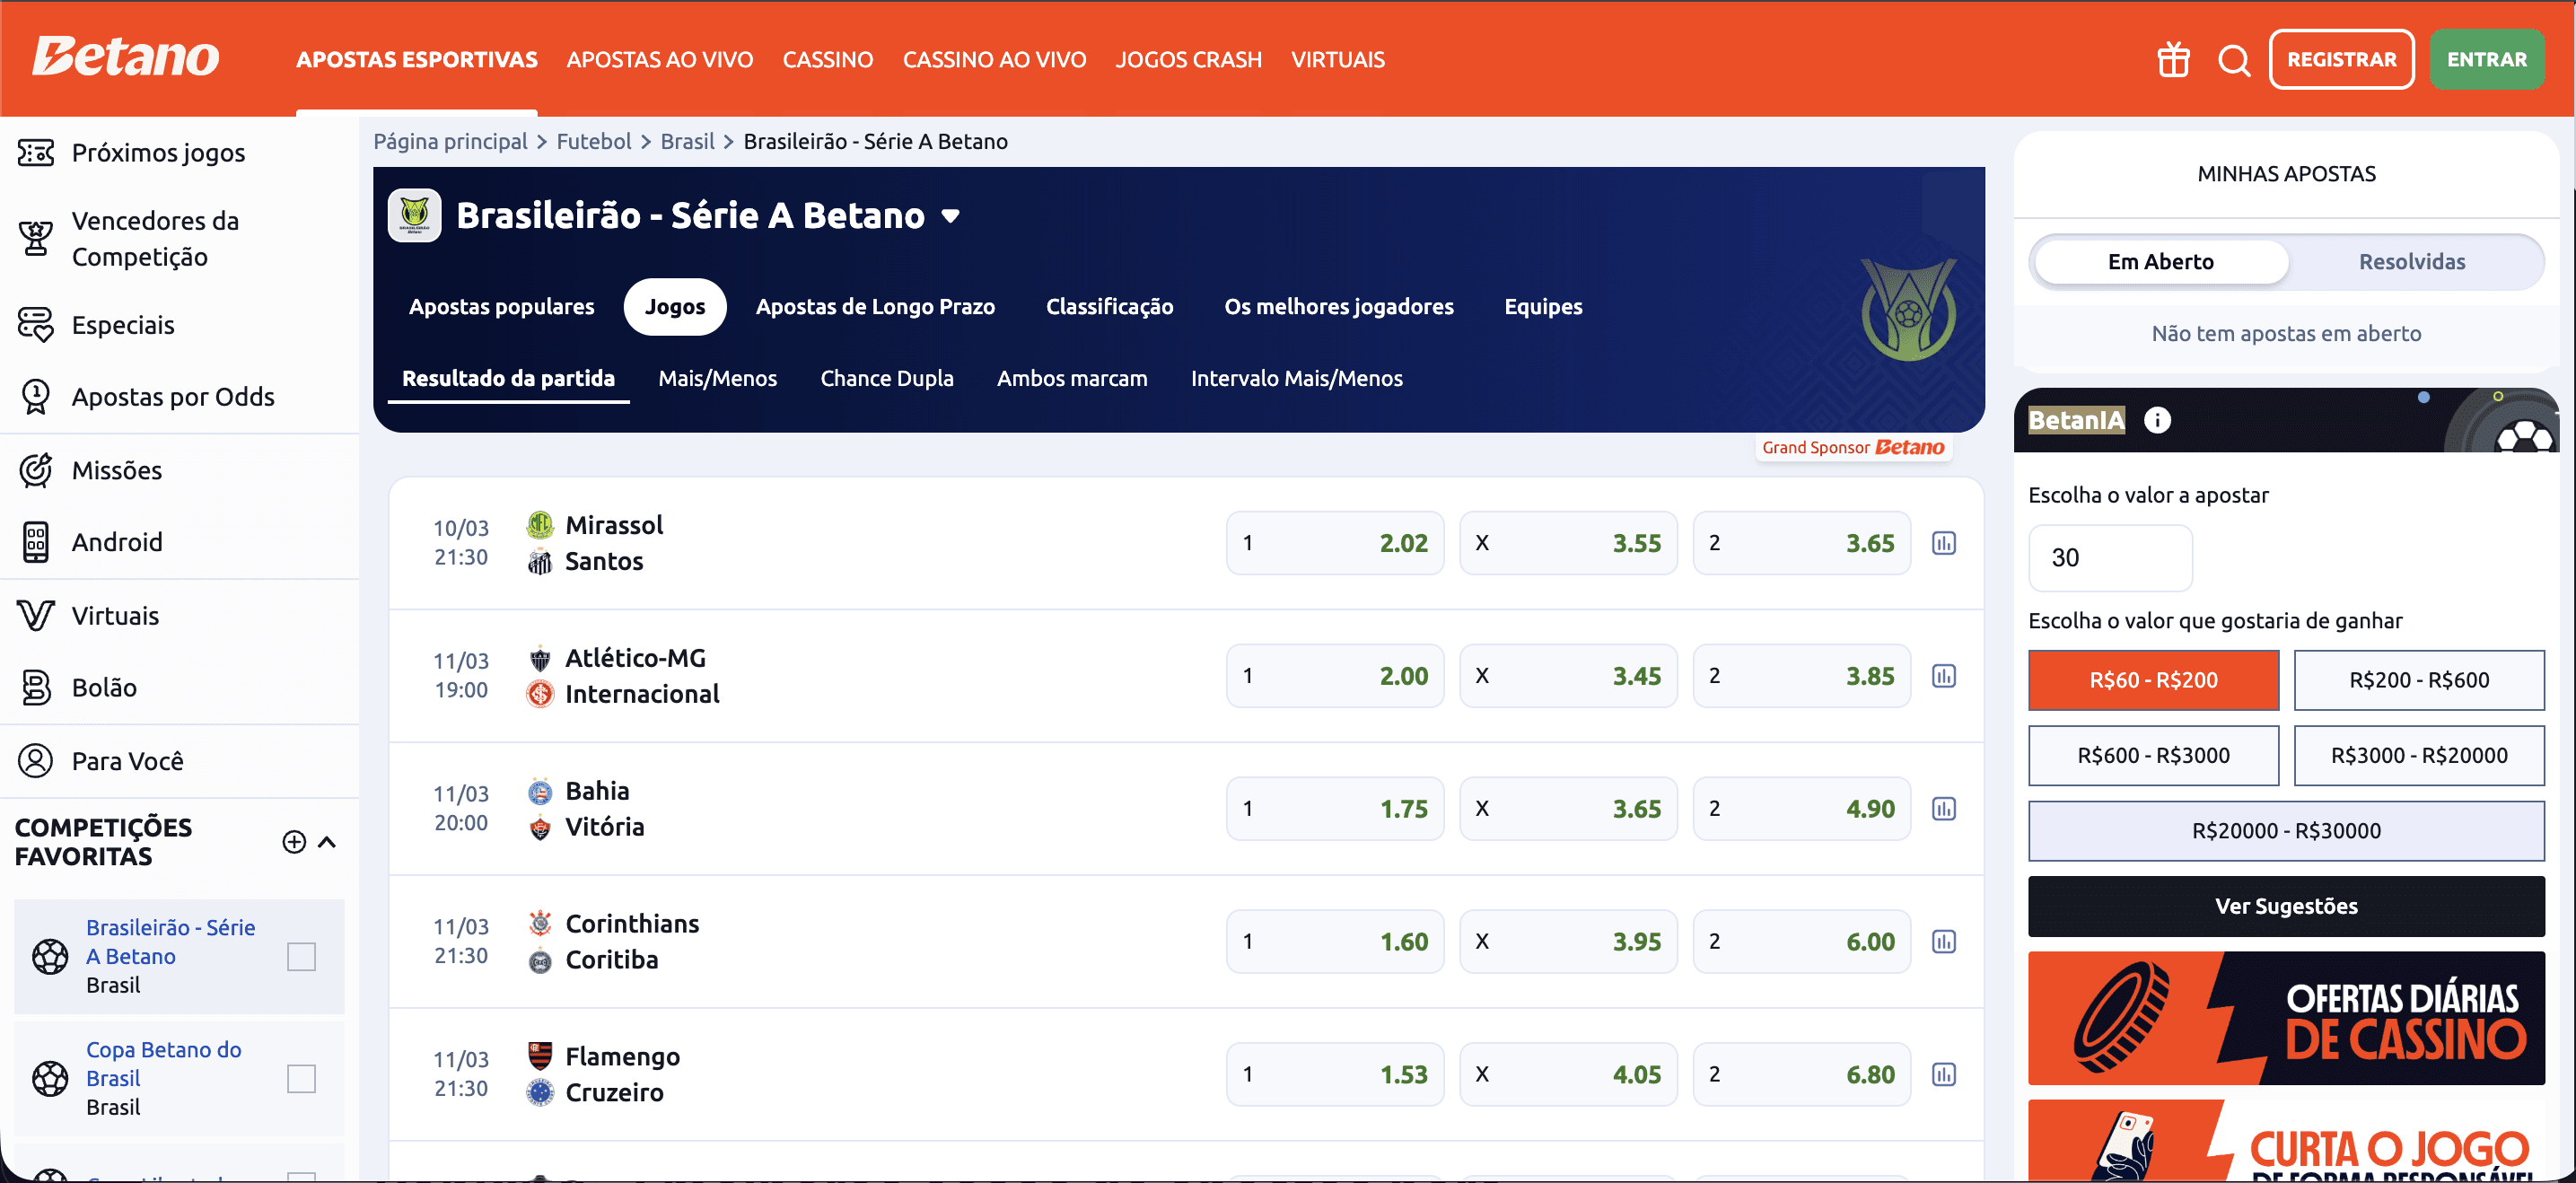Image resolution: width=2576 pixels, height=1183 pixels.
Task: Switch to Resolvidas bets toggle
Action: pos(2411,262)
